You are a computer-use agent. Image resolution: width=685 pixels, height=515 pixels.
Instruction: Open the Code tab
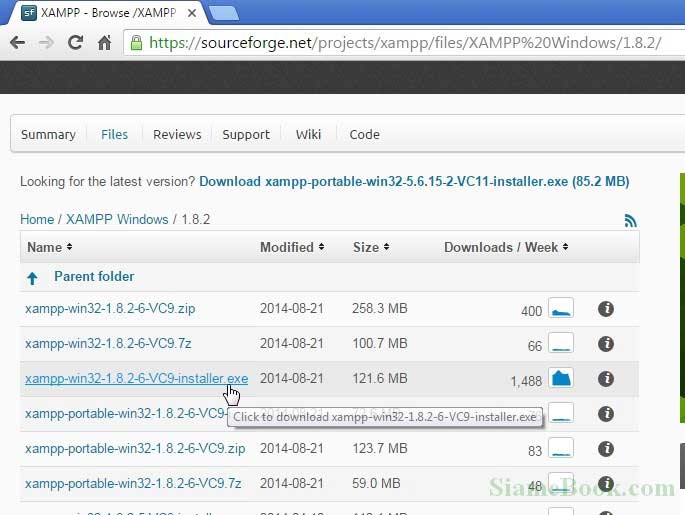coord(364,135)
